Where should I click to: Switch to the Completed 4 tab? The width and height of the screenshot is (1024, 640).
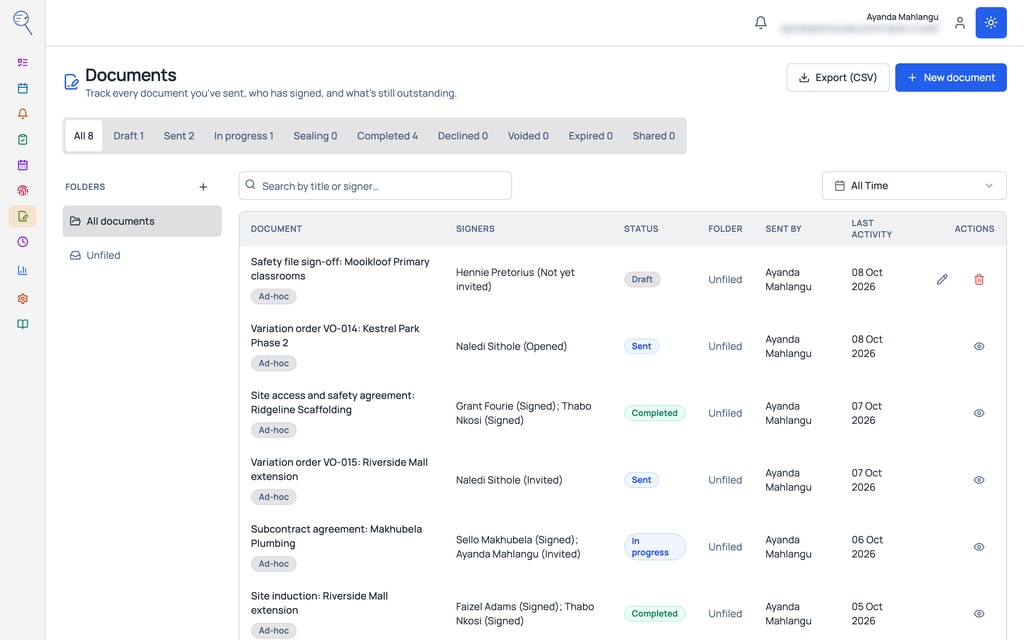(387, 136)
